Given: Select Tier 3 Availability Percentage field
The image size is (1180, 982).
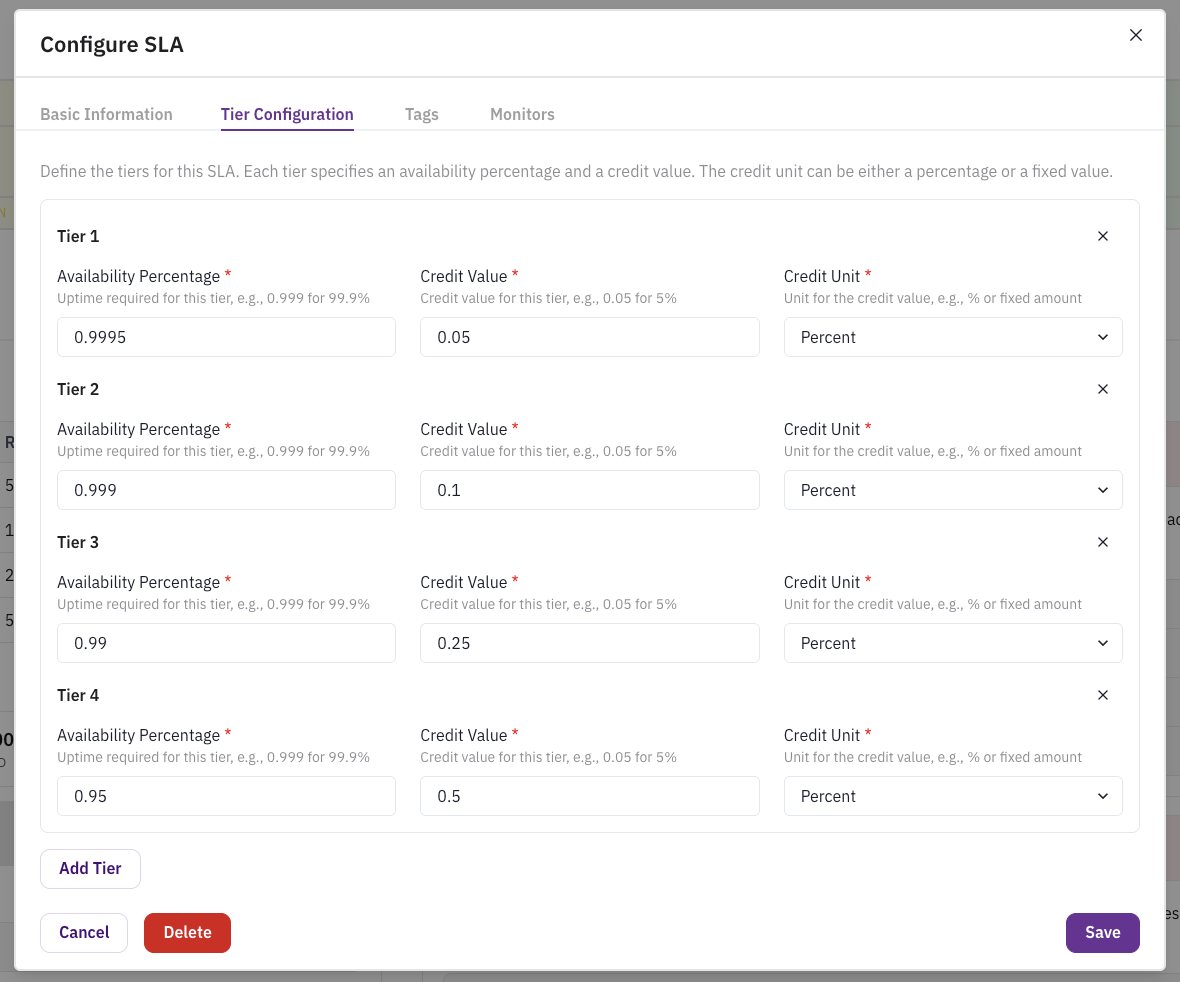Looking at the screenshot, I should tap(226, 644).
